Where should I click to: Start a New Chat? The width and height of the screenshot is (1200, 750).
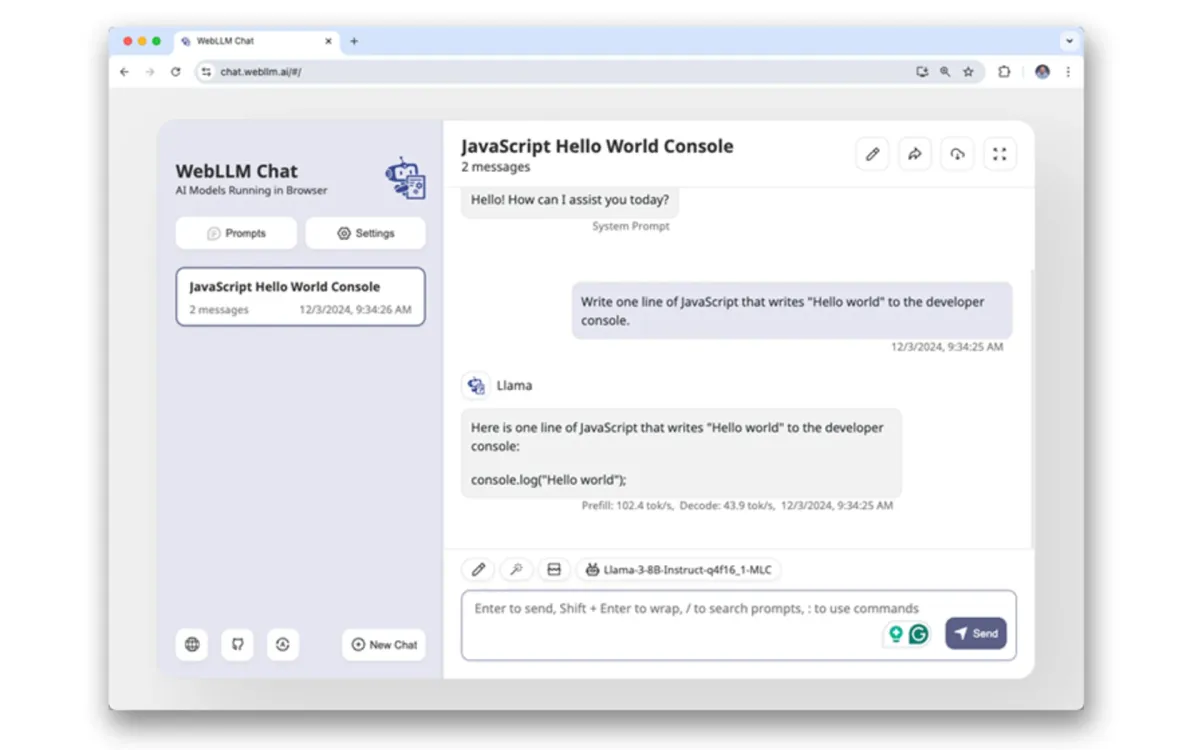[384, 645]
